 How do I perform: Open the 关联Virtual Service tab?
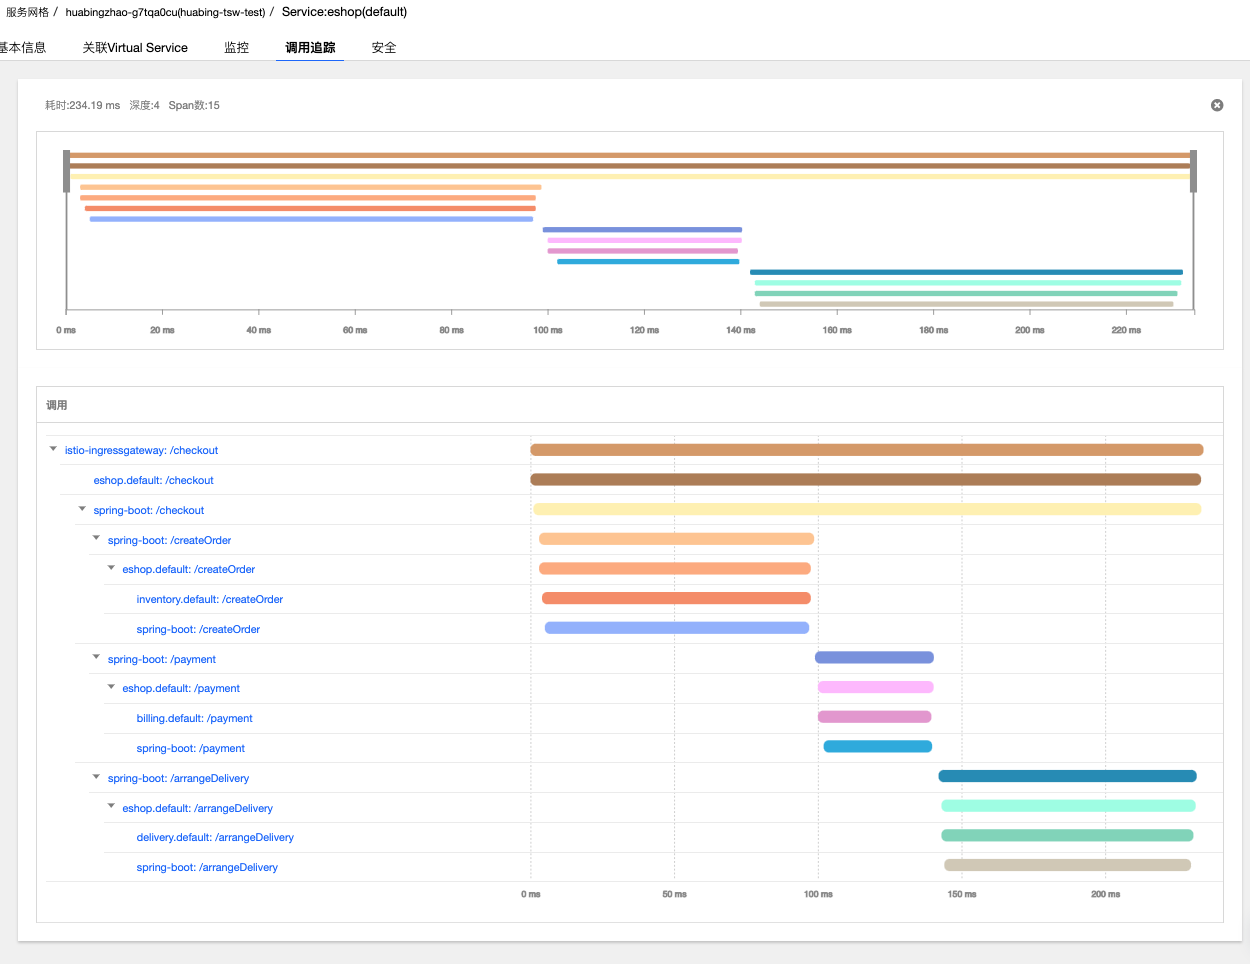coord(135,47)
